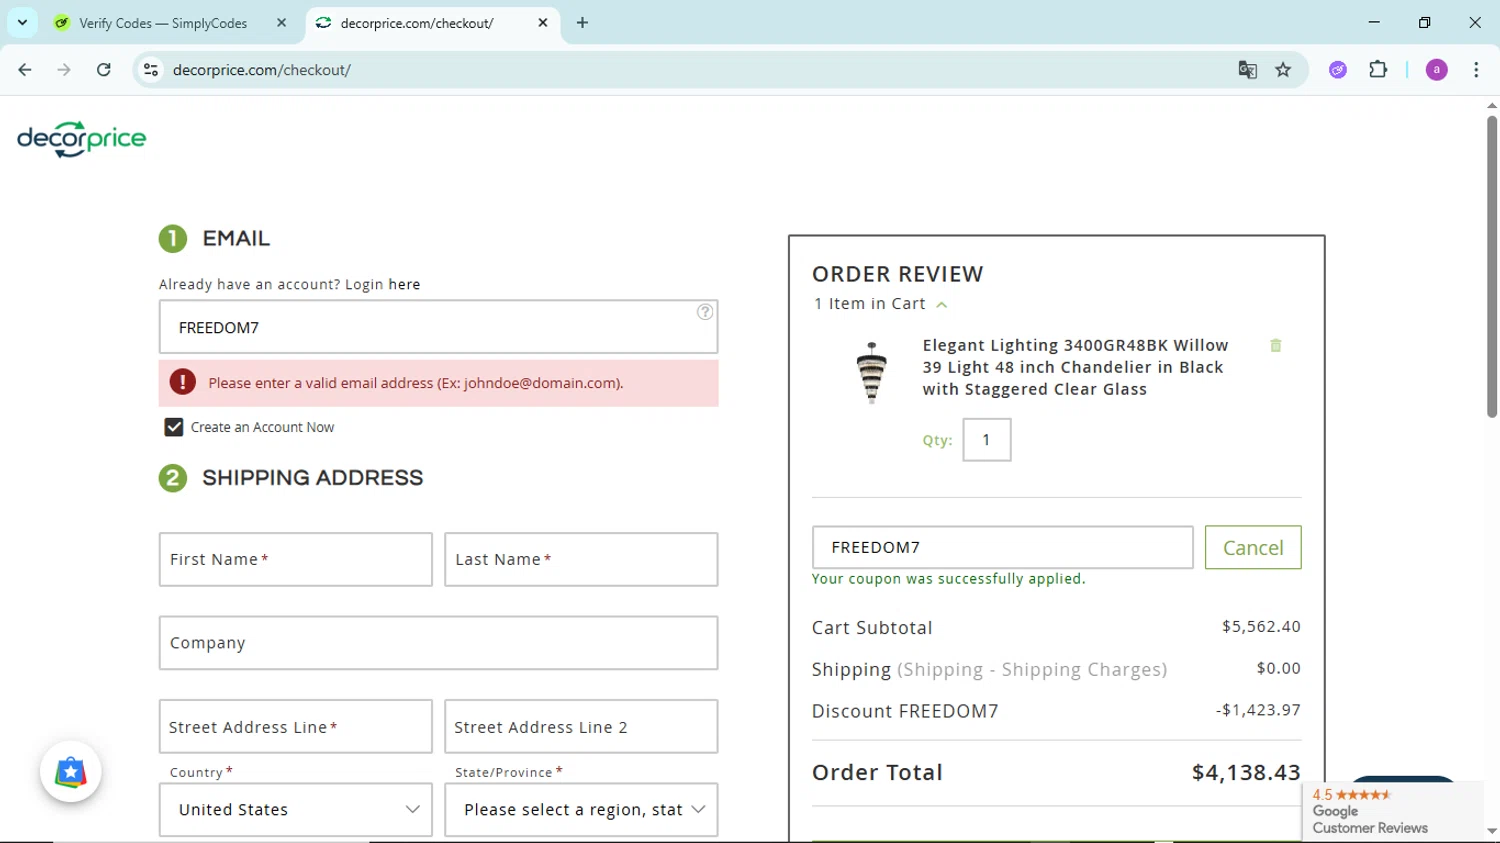The image size is (1500, 843).
Task: Click the First Name field
Action: (296, 559)
